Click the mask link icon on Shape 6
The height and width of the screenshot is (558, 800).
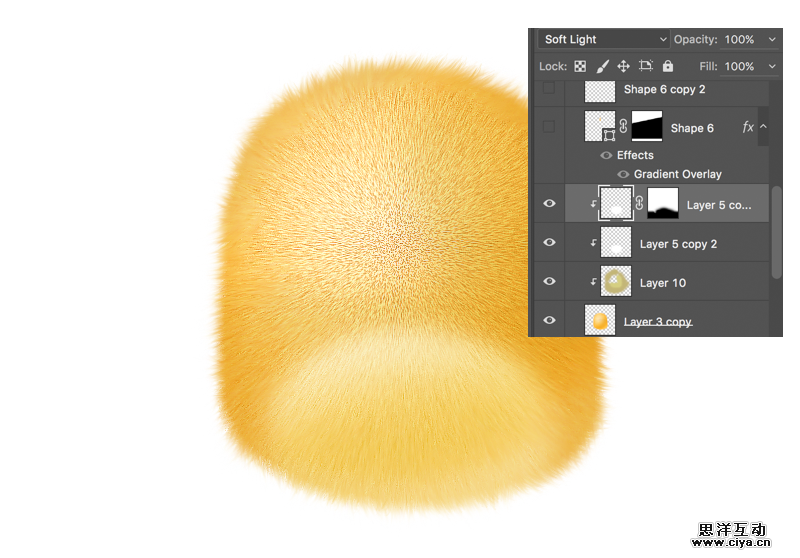[x=623, y=127]
